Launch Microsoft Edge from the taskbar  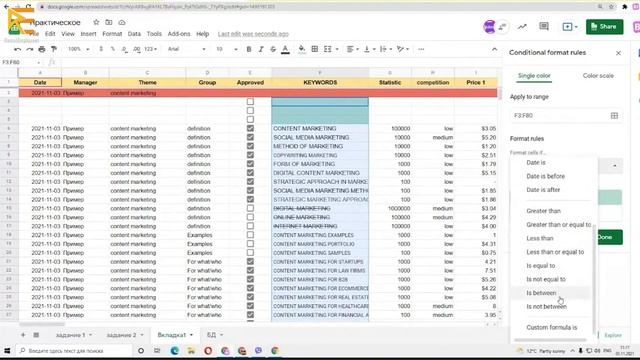point(175,351)
